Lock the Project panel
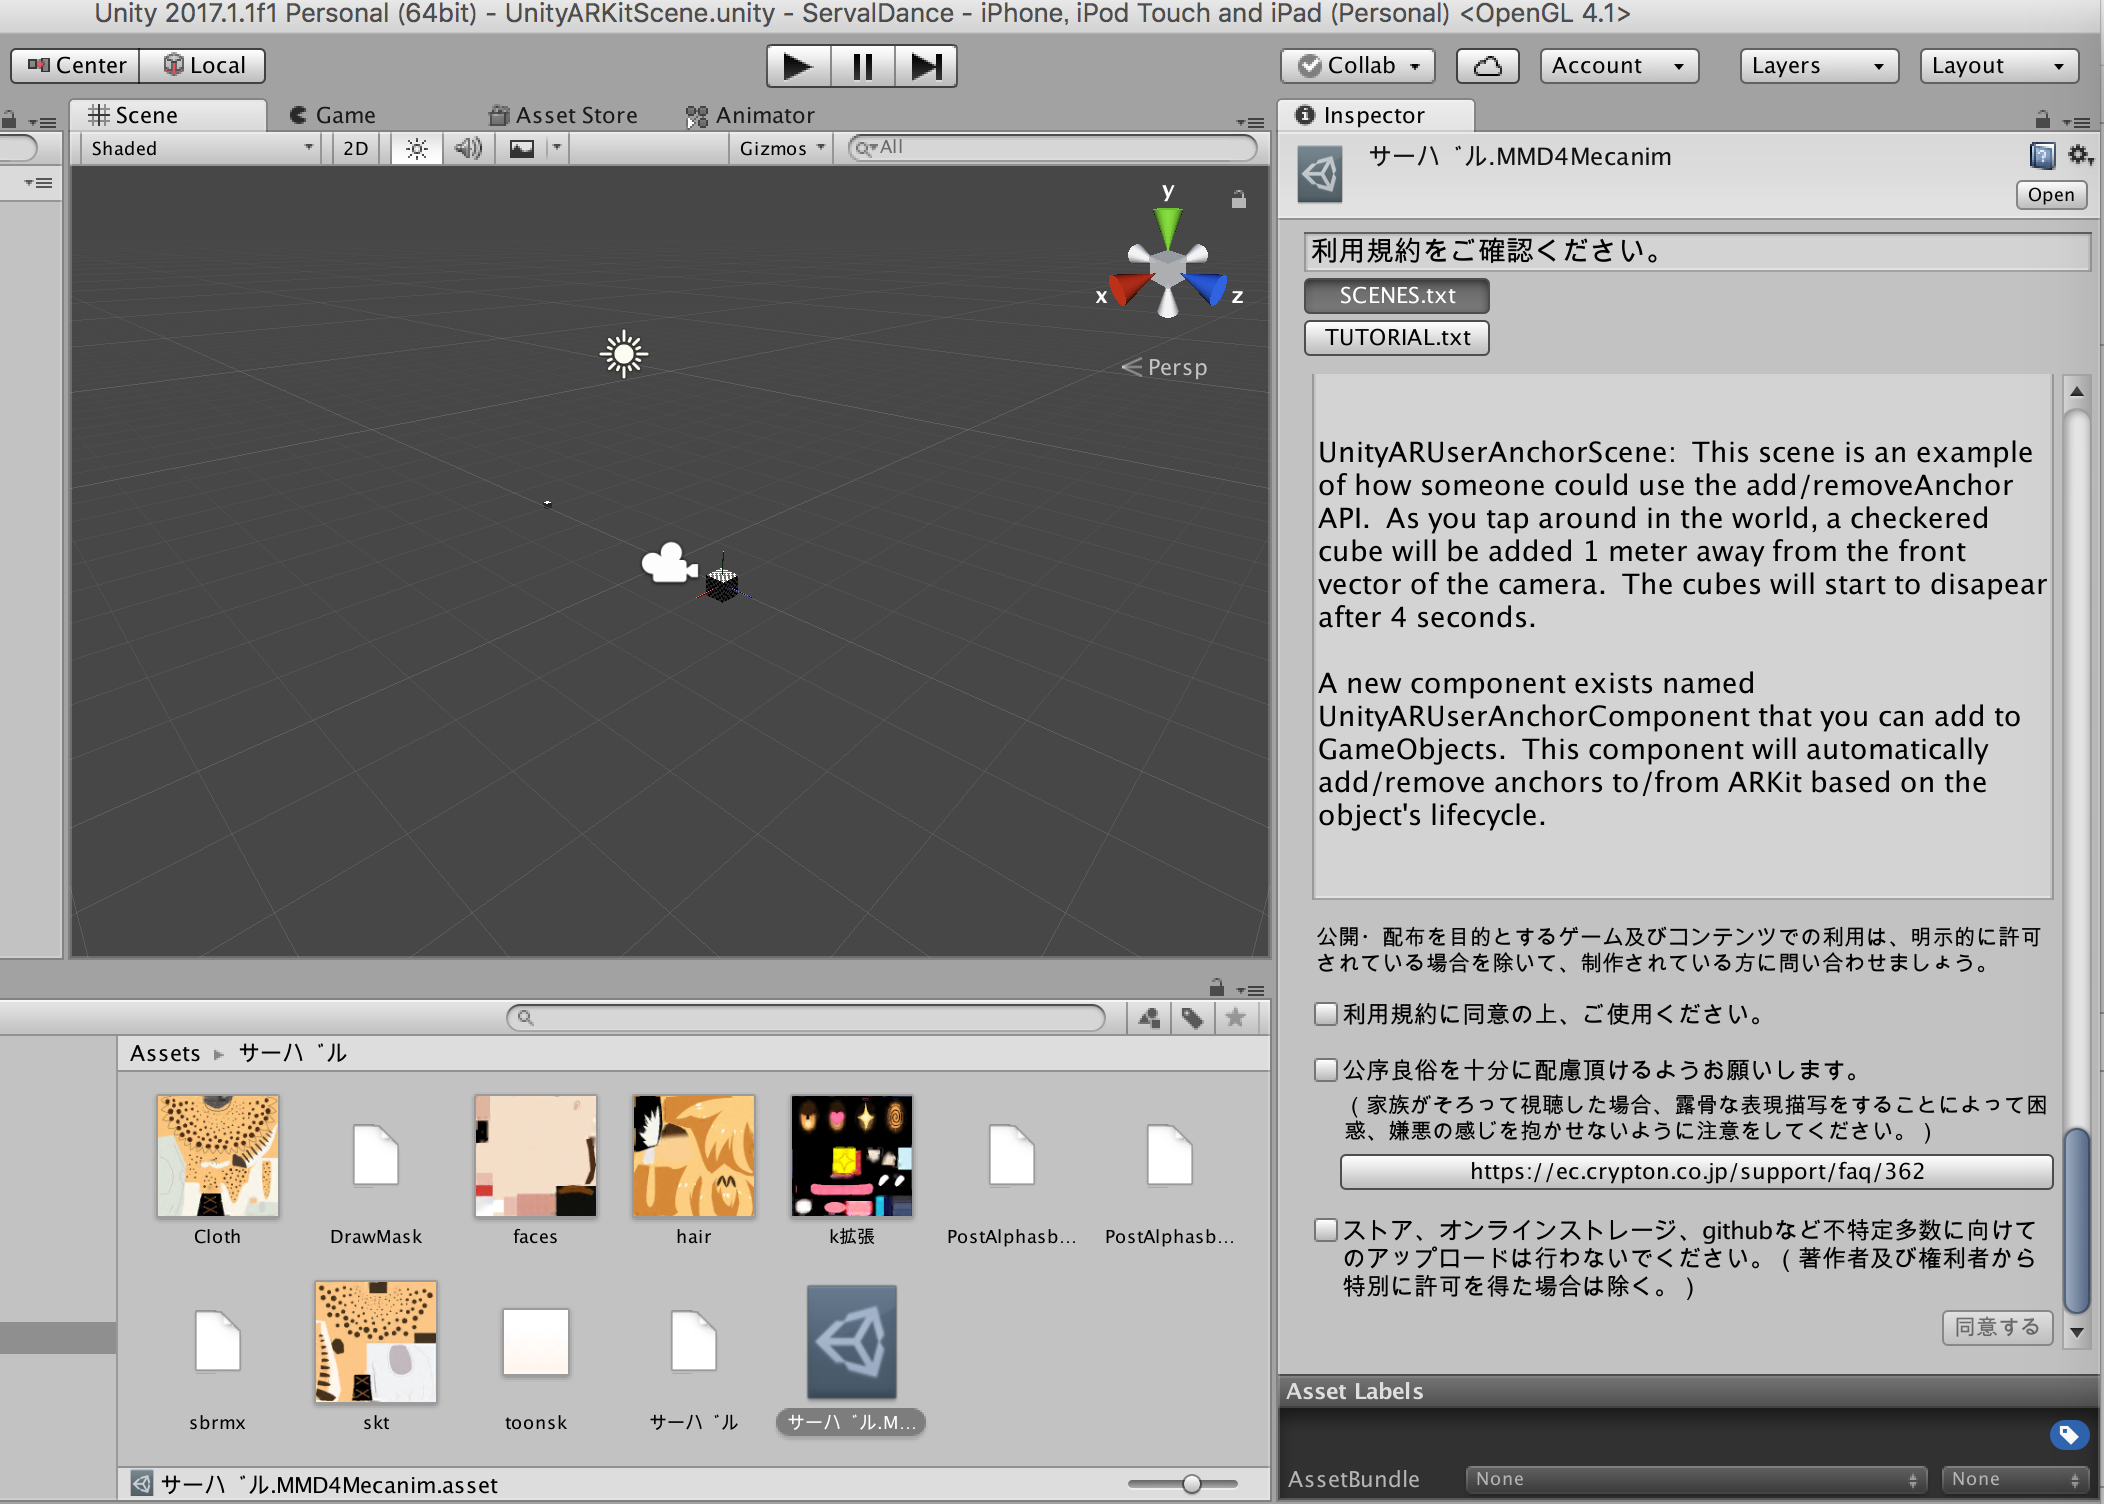Viewport: 2104px width, 1504px height. pyautogui.click(x=1216, y=988)
